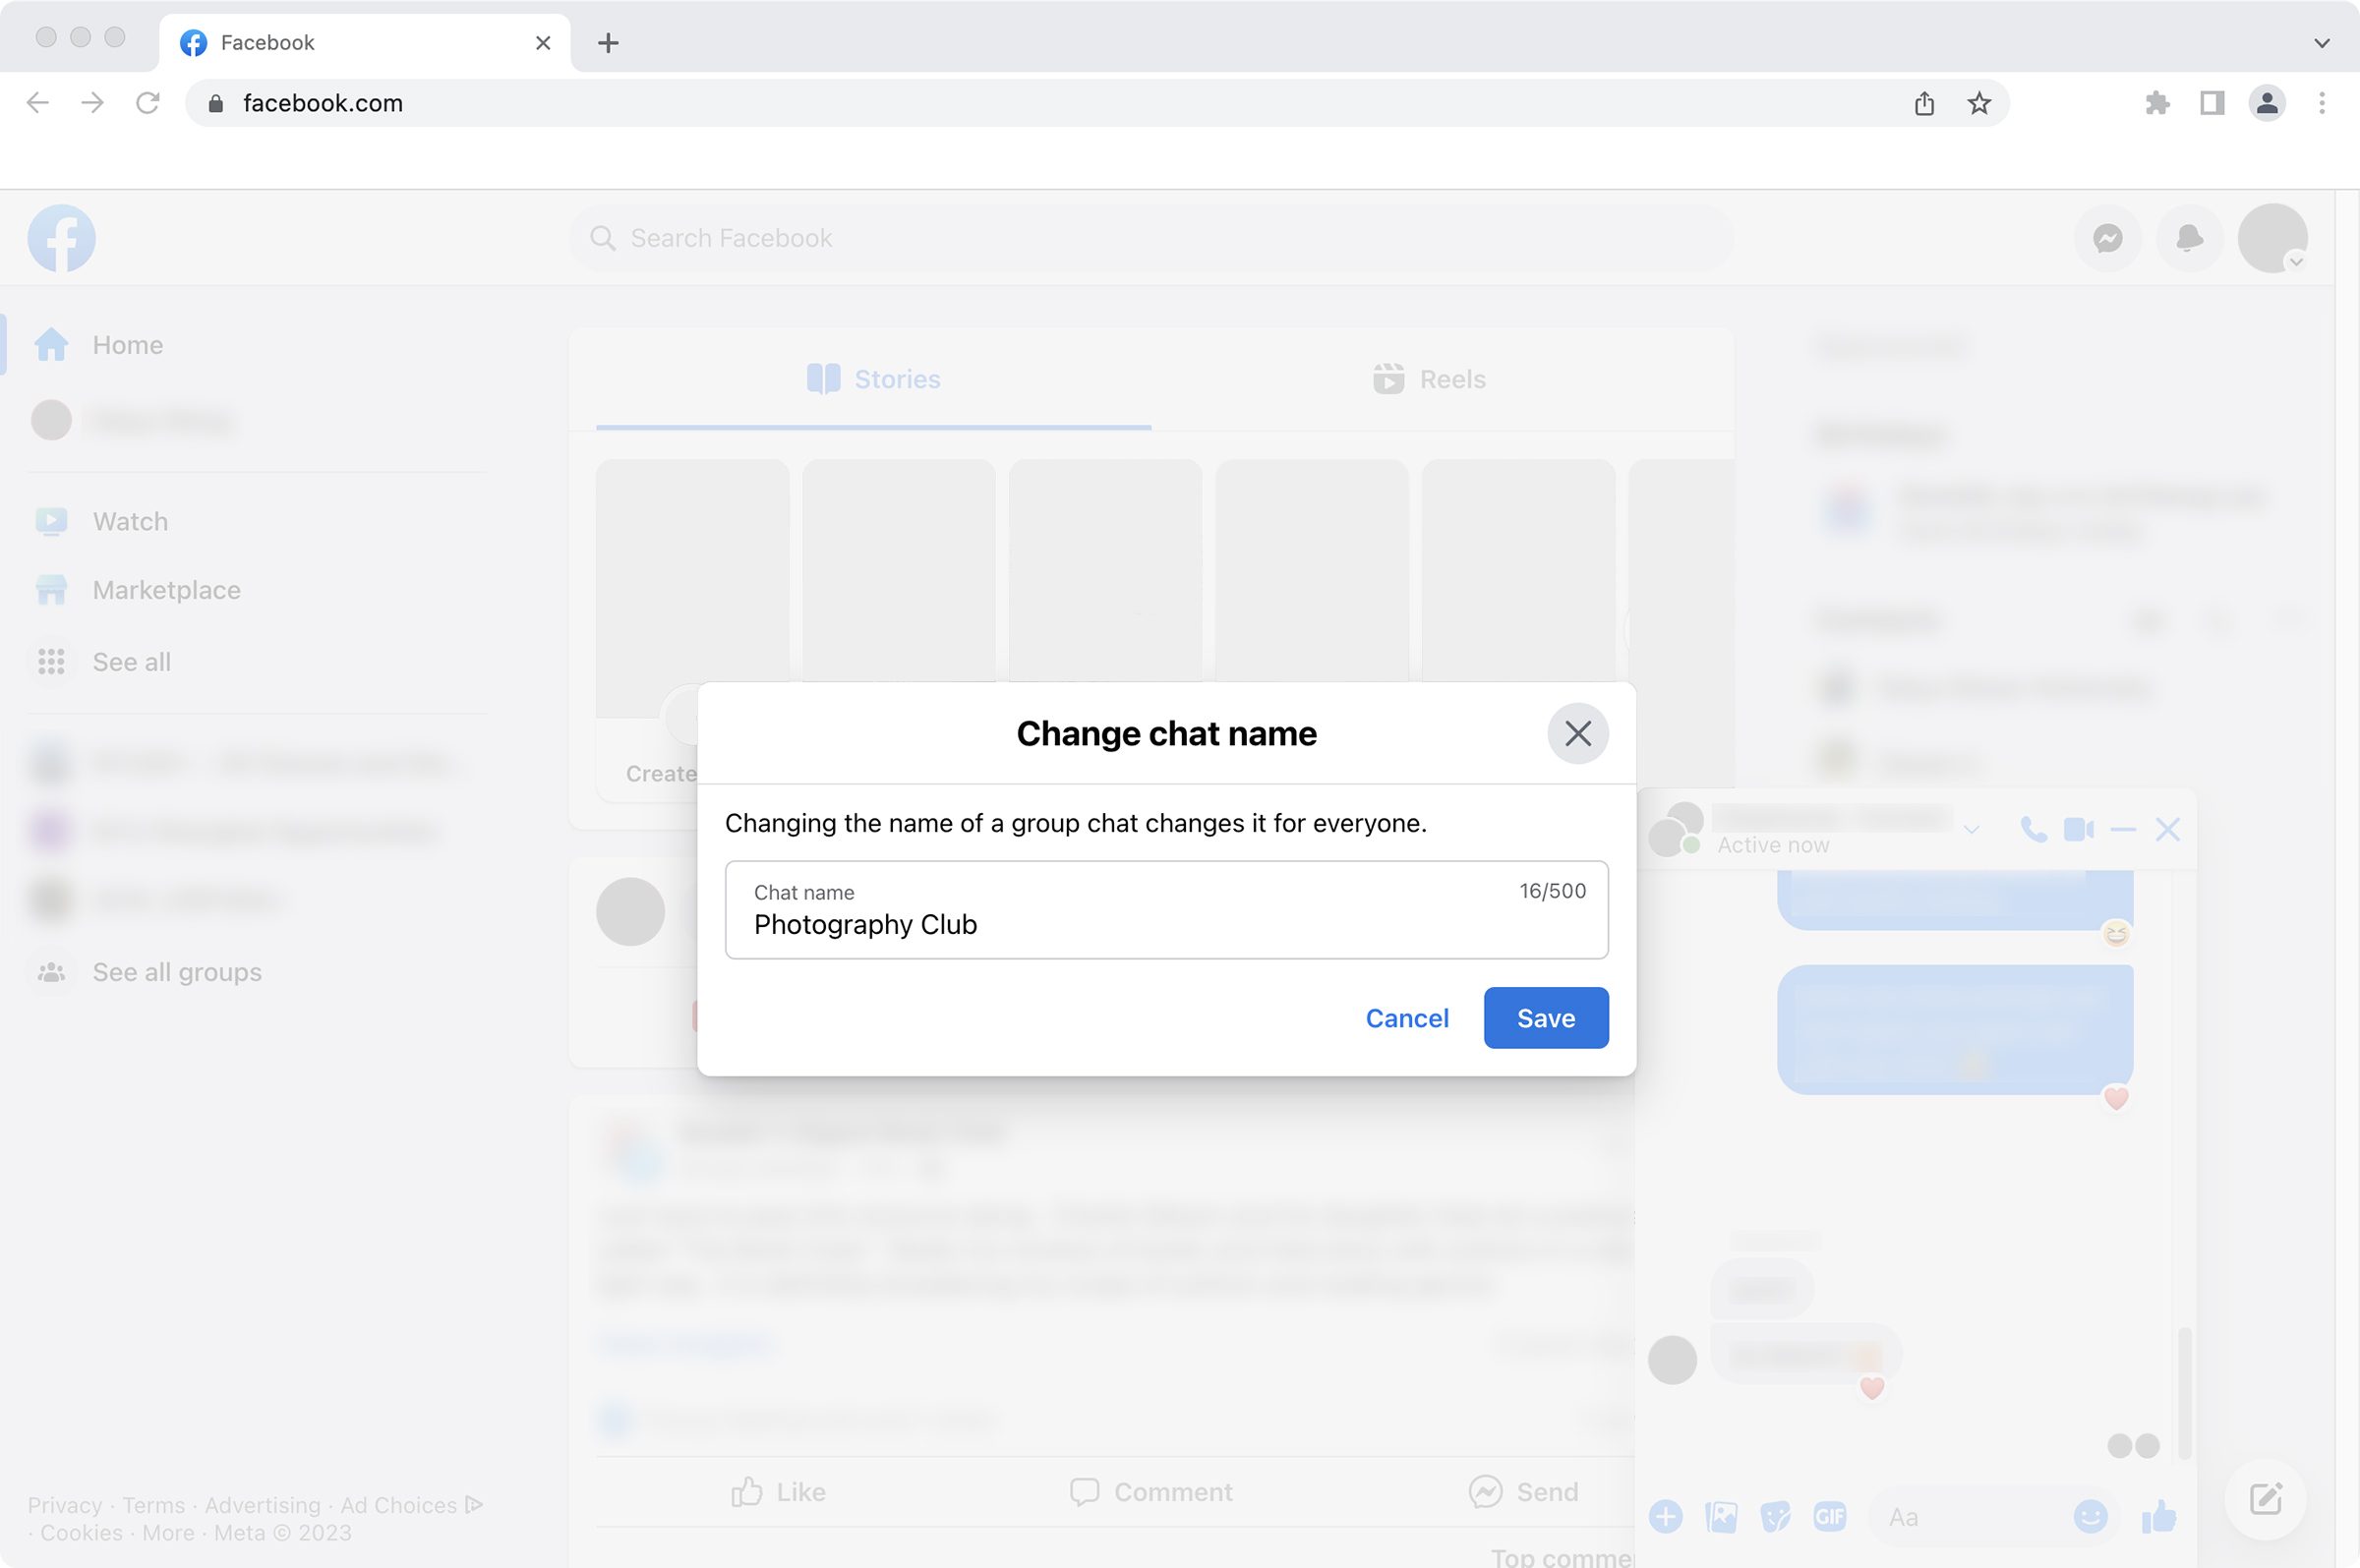Open the Chrome profile icon
This screenshot has height=1568, width=2360.
coord(2267,103)
